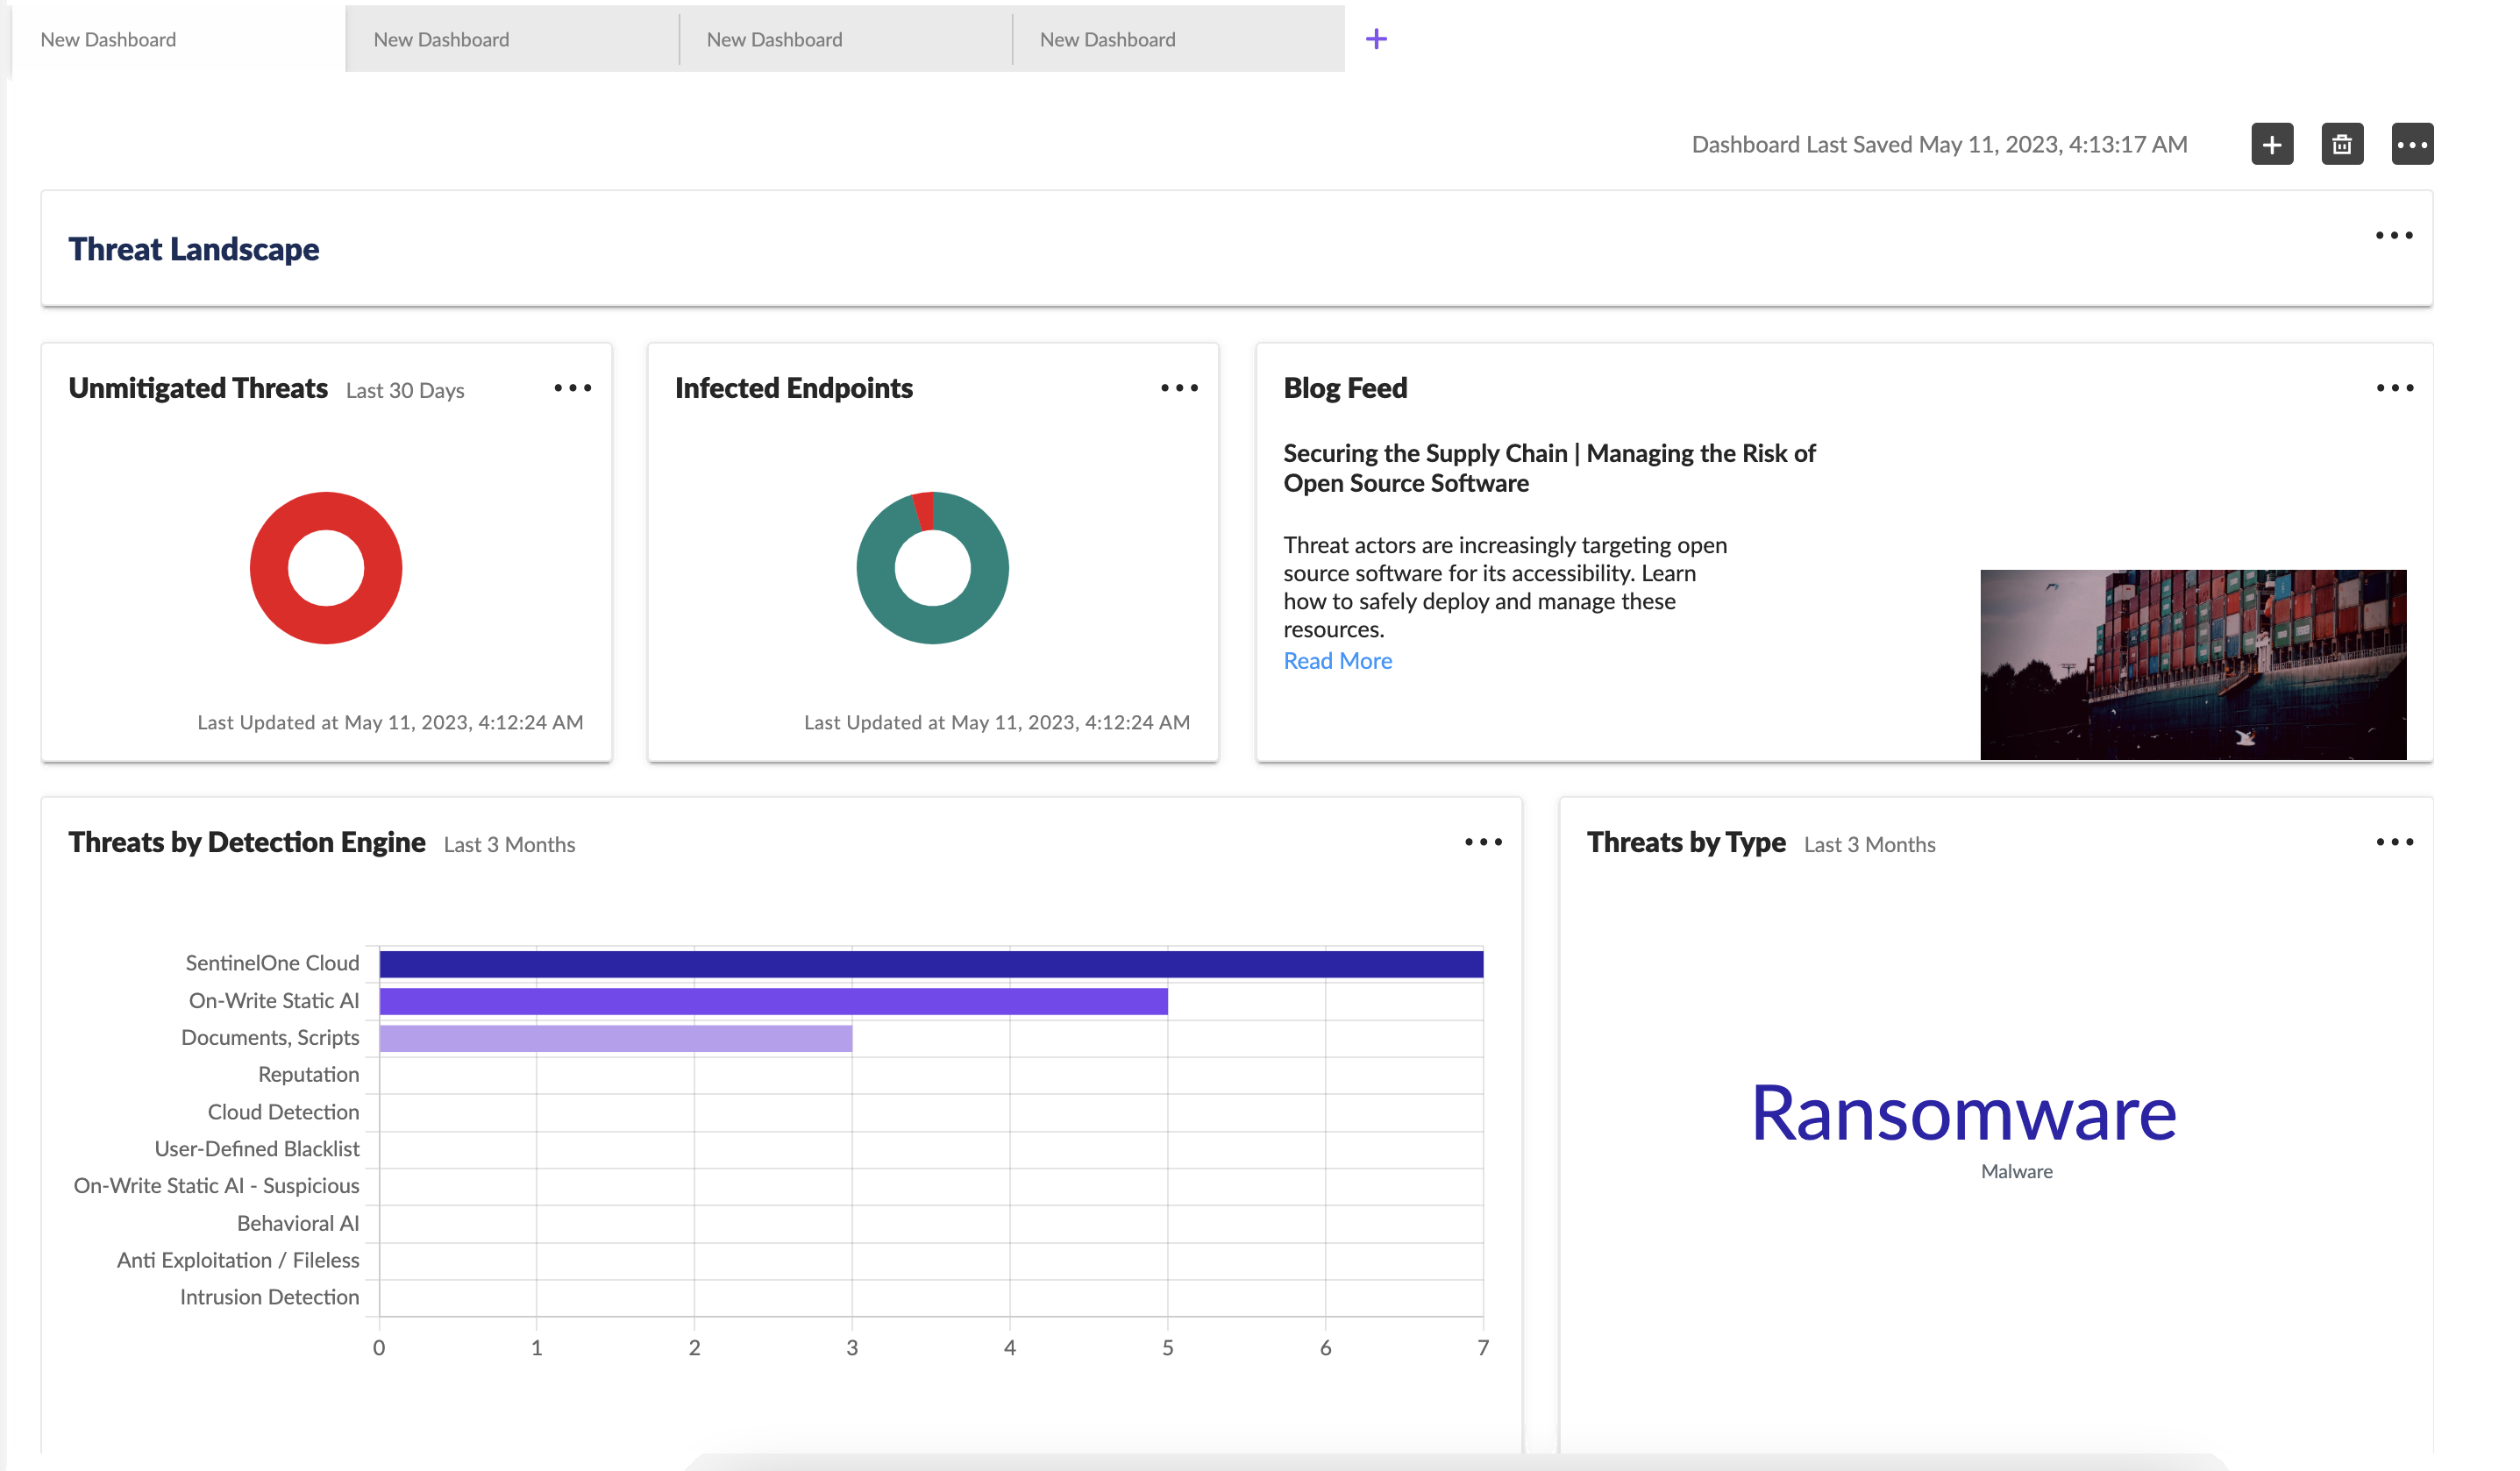The image size is (2520, 1471).
Task: Open the Threat Landscape options menu
Action: point(2393,236)
